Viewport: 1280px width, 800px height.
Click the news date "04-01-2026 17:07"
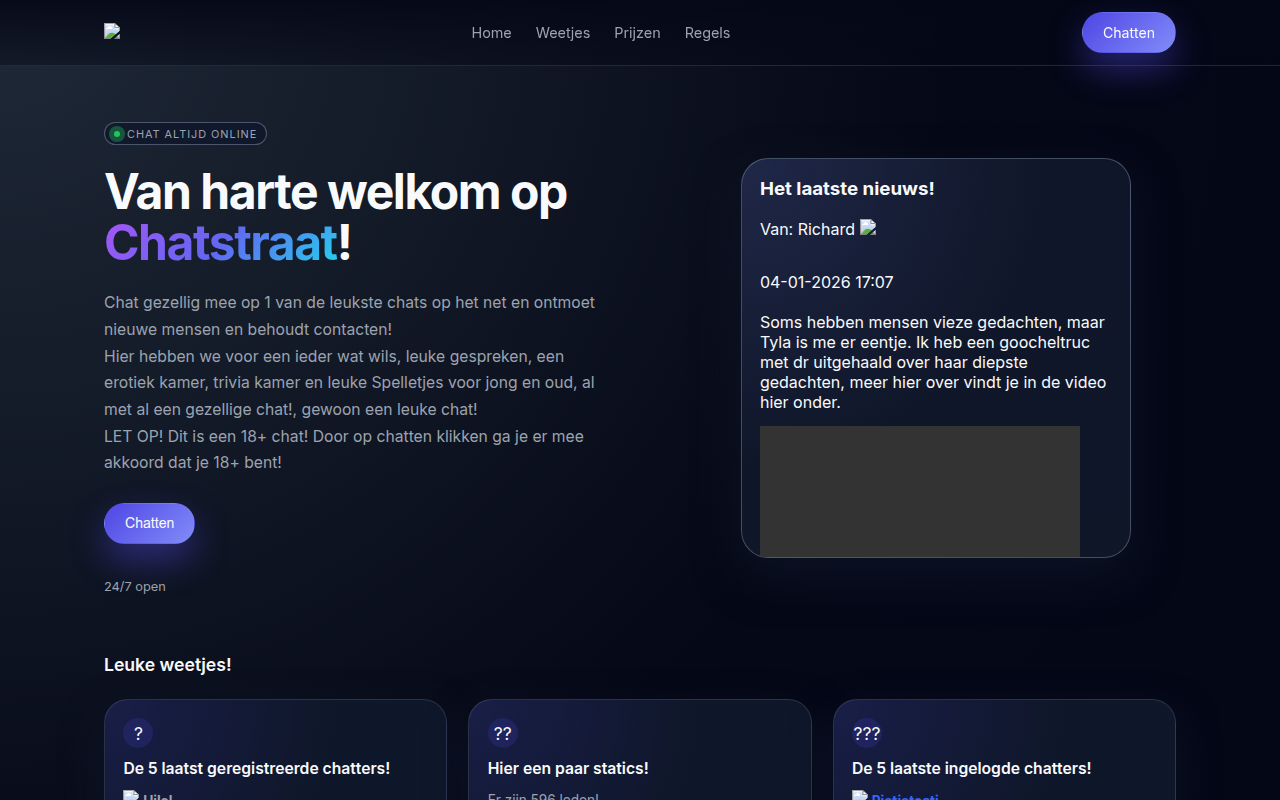click(x=827, y=282)
